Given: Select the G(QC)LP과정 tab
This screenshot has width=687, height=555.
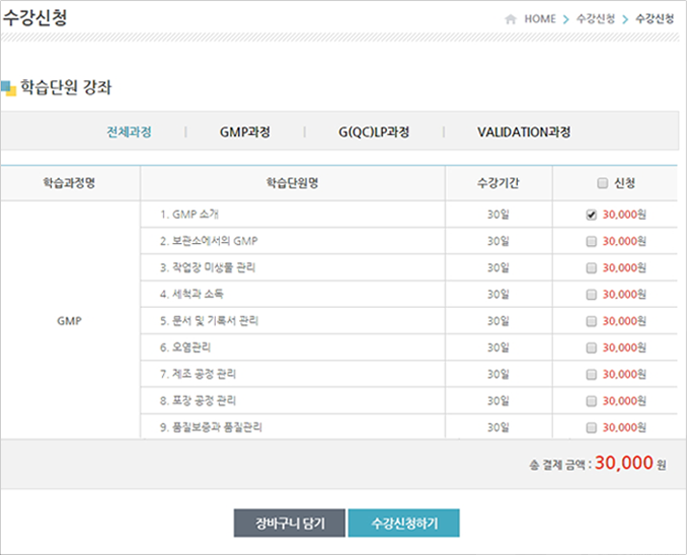Looking at the screenshot, I should coord(374,132).
